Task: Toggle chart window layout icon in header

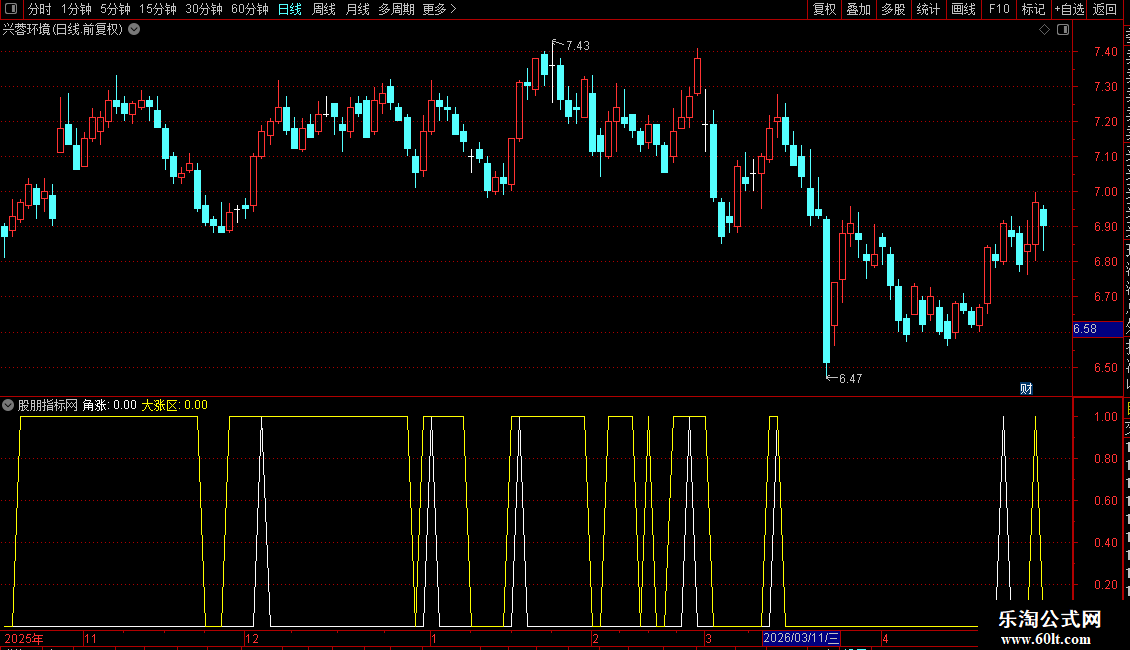Action: tap(1062, 30)
